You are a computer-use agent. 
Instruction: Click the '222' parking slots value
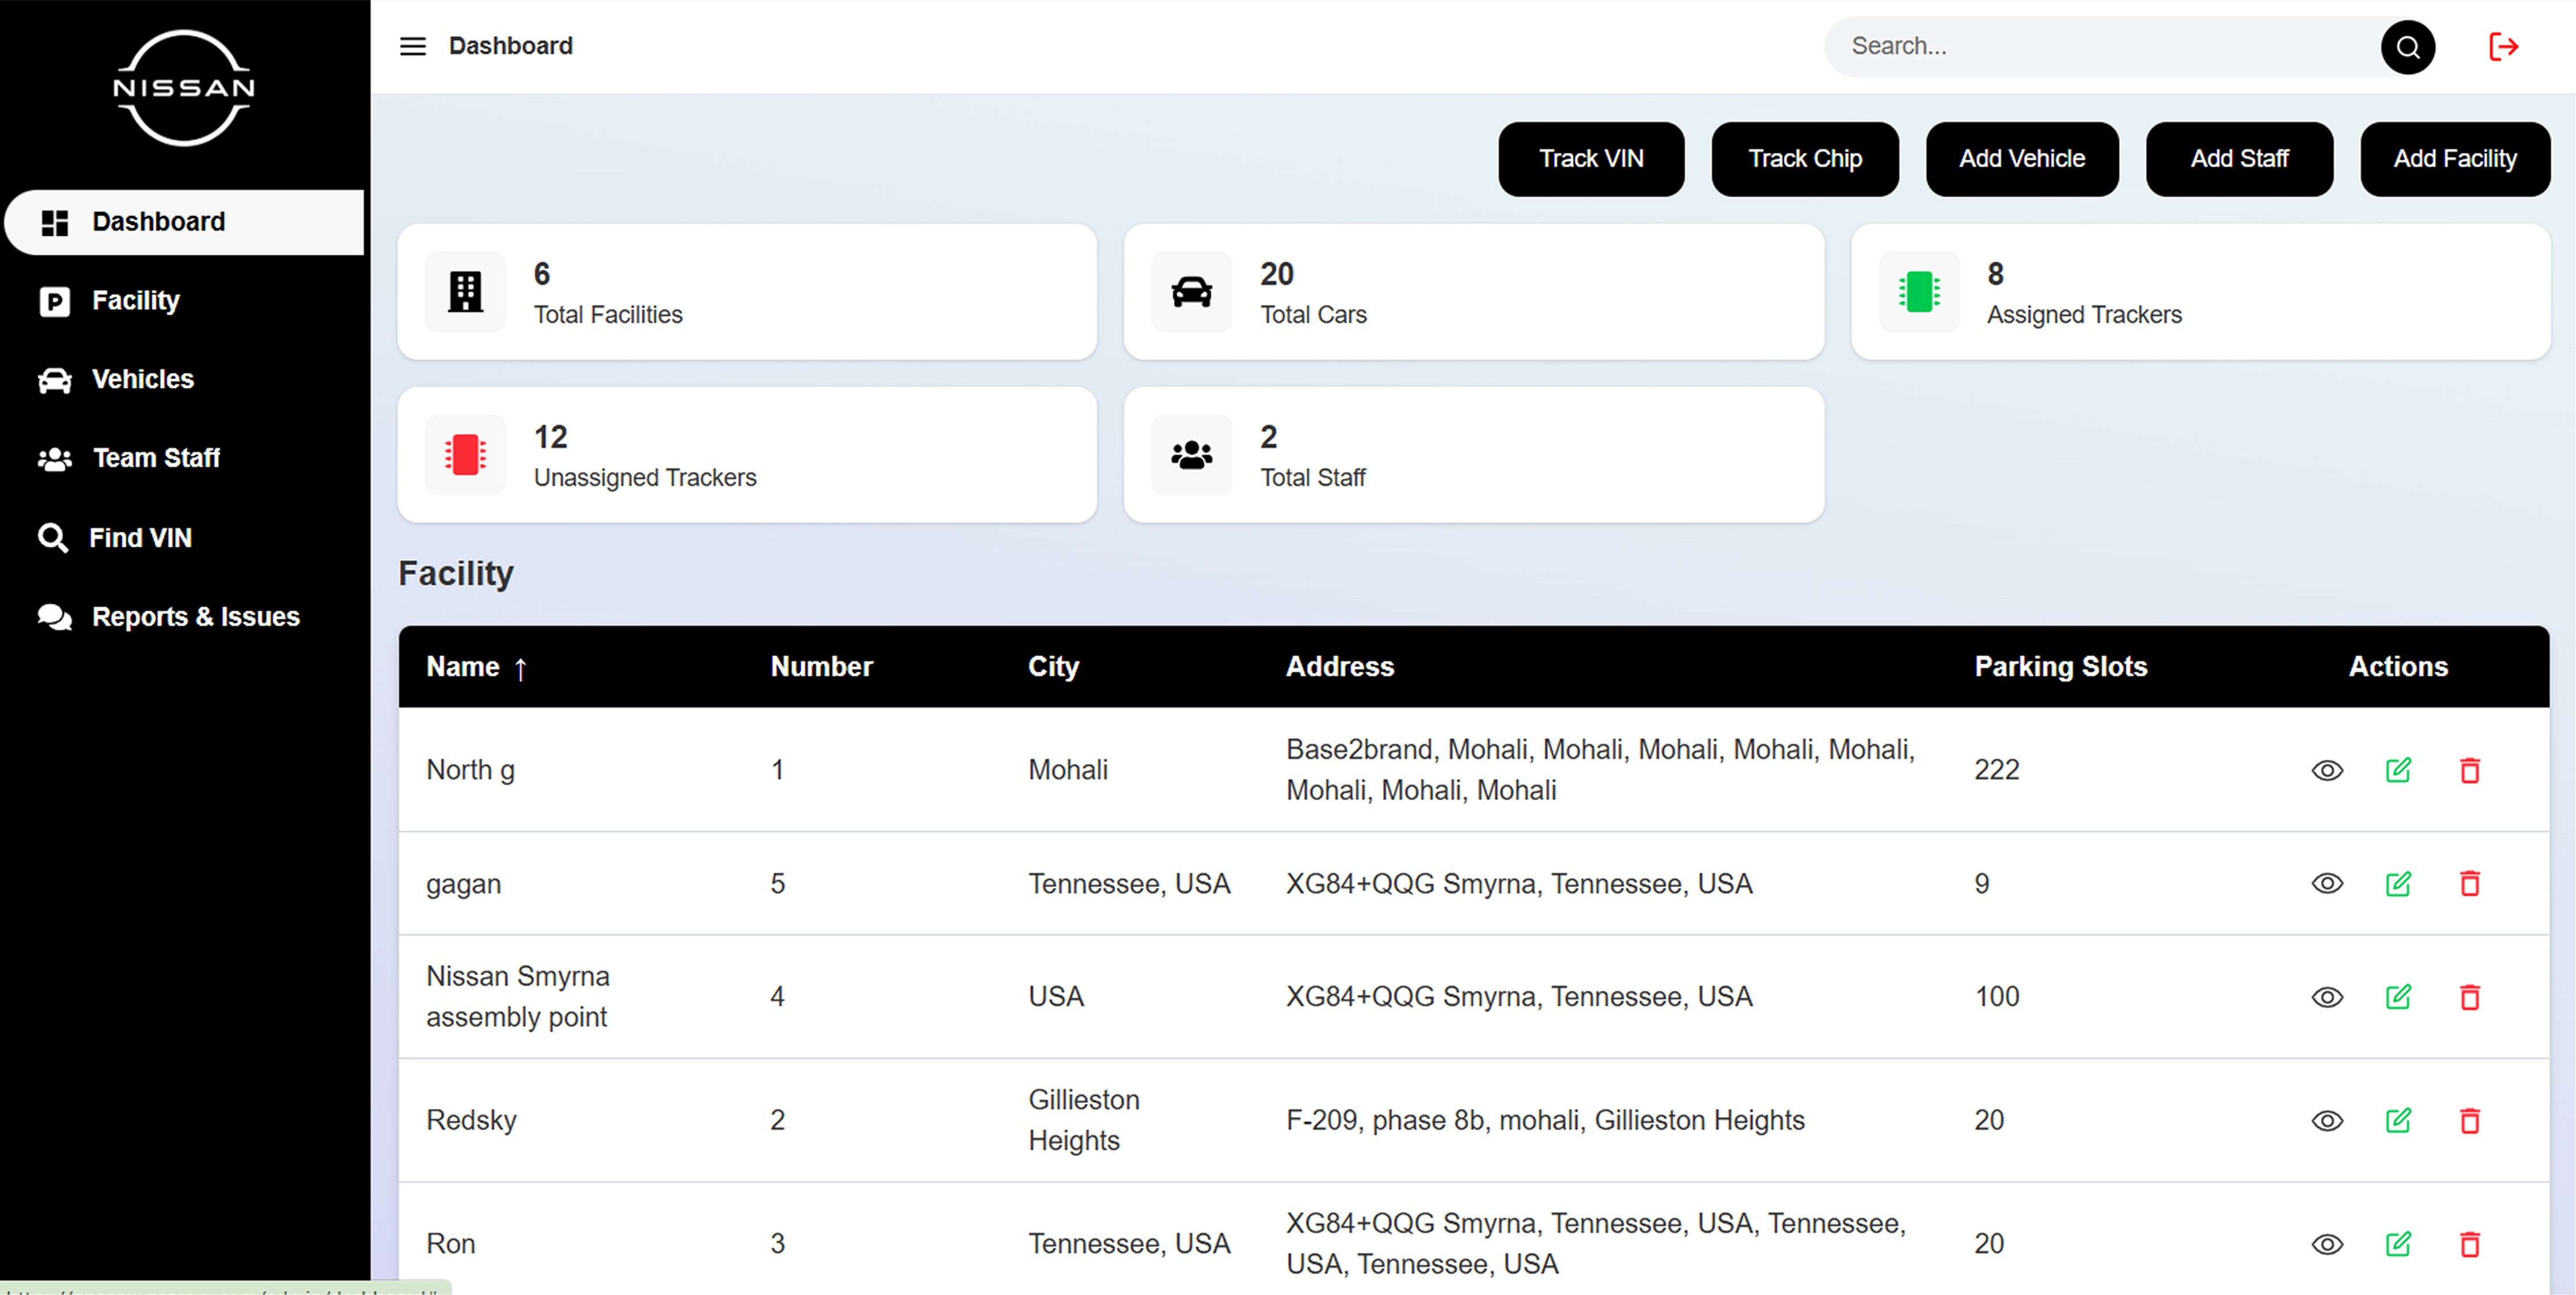coord(1996,770)
